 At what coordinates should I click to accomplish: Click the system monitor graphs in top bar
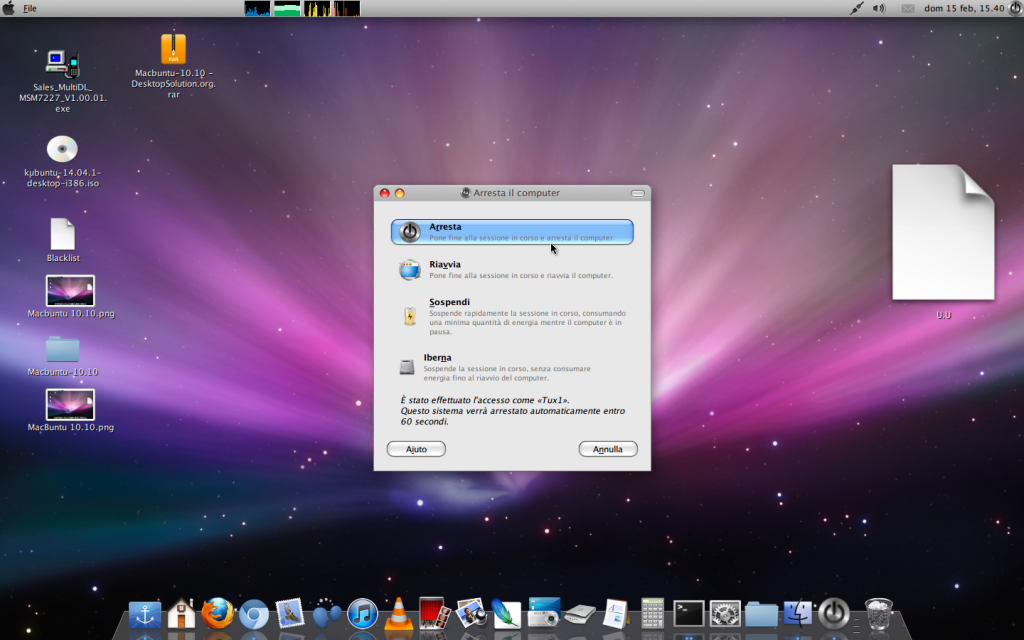[302, 9]
